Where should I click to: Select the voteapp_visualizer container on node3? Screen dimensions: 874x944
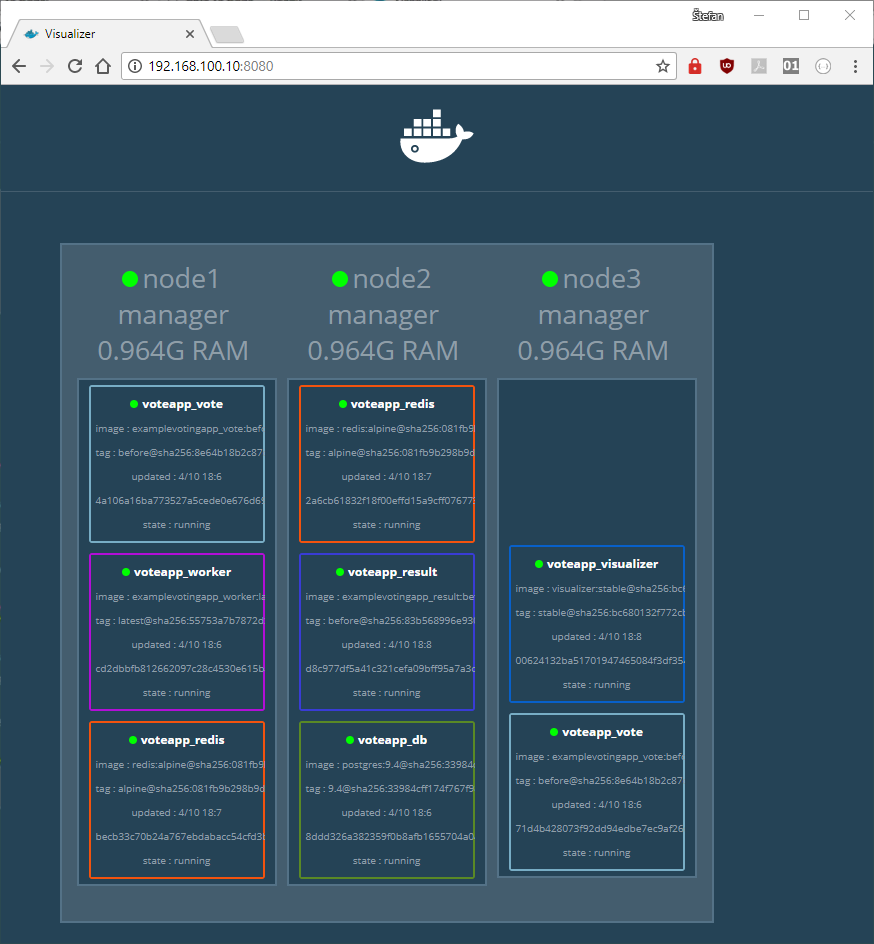[x=596, y=624]
